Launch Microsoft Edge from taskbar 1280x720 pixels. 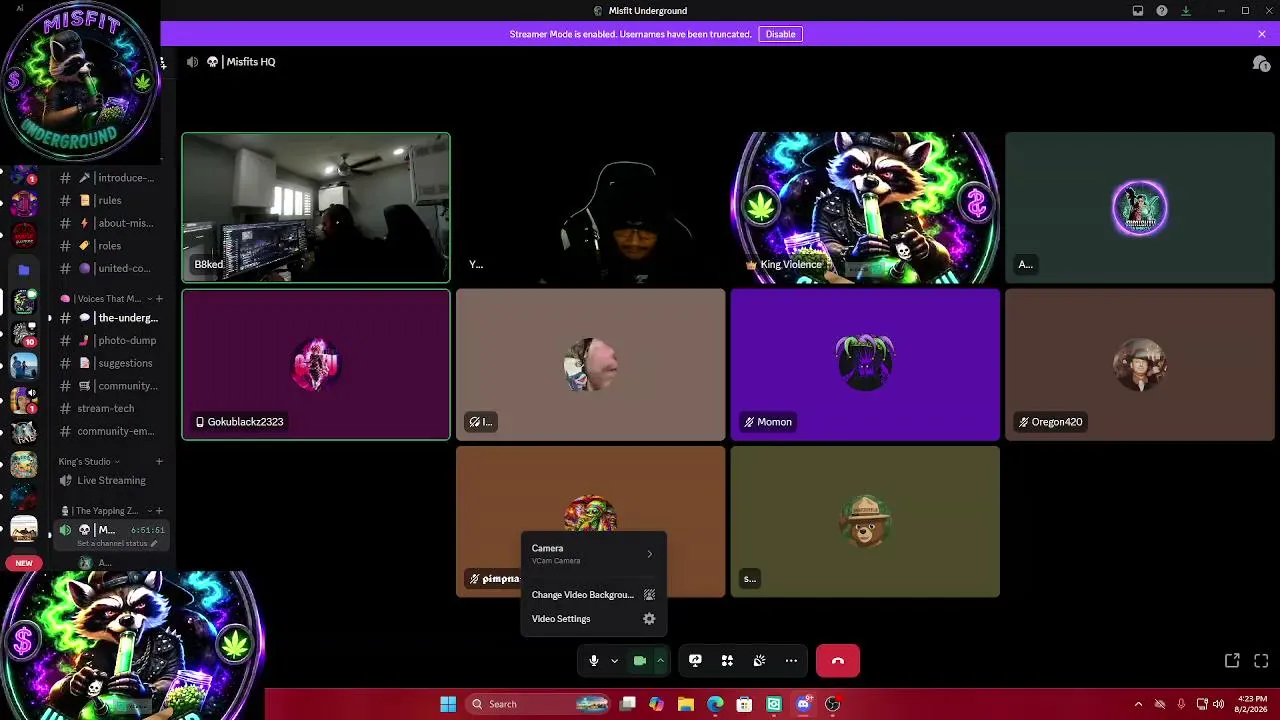click(715, 704)
